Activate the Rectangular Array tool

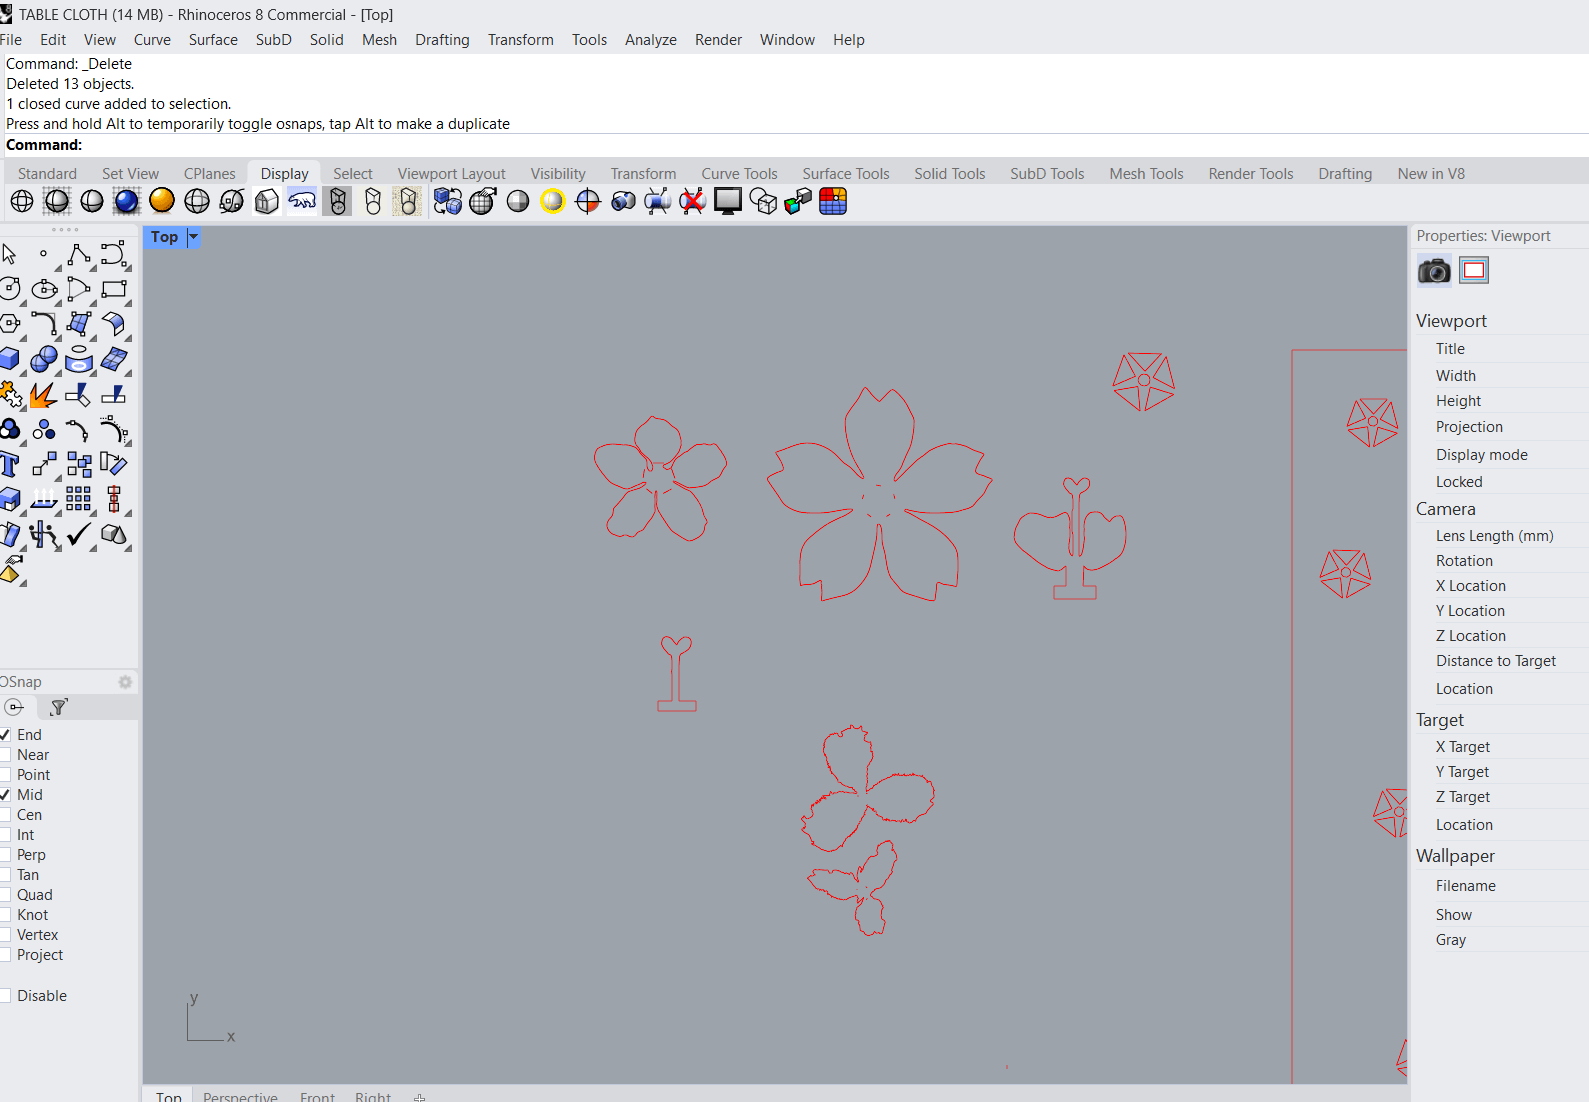pos(78,498)
